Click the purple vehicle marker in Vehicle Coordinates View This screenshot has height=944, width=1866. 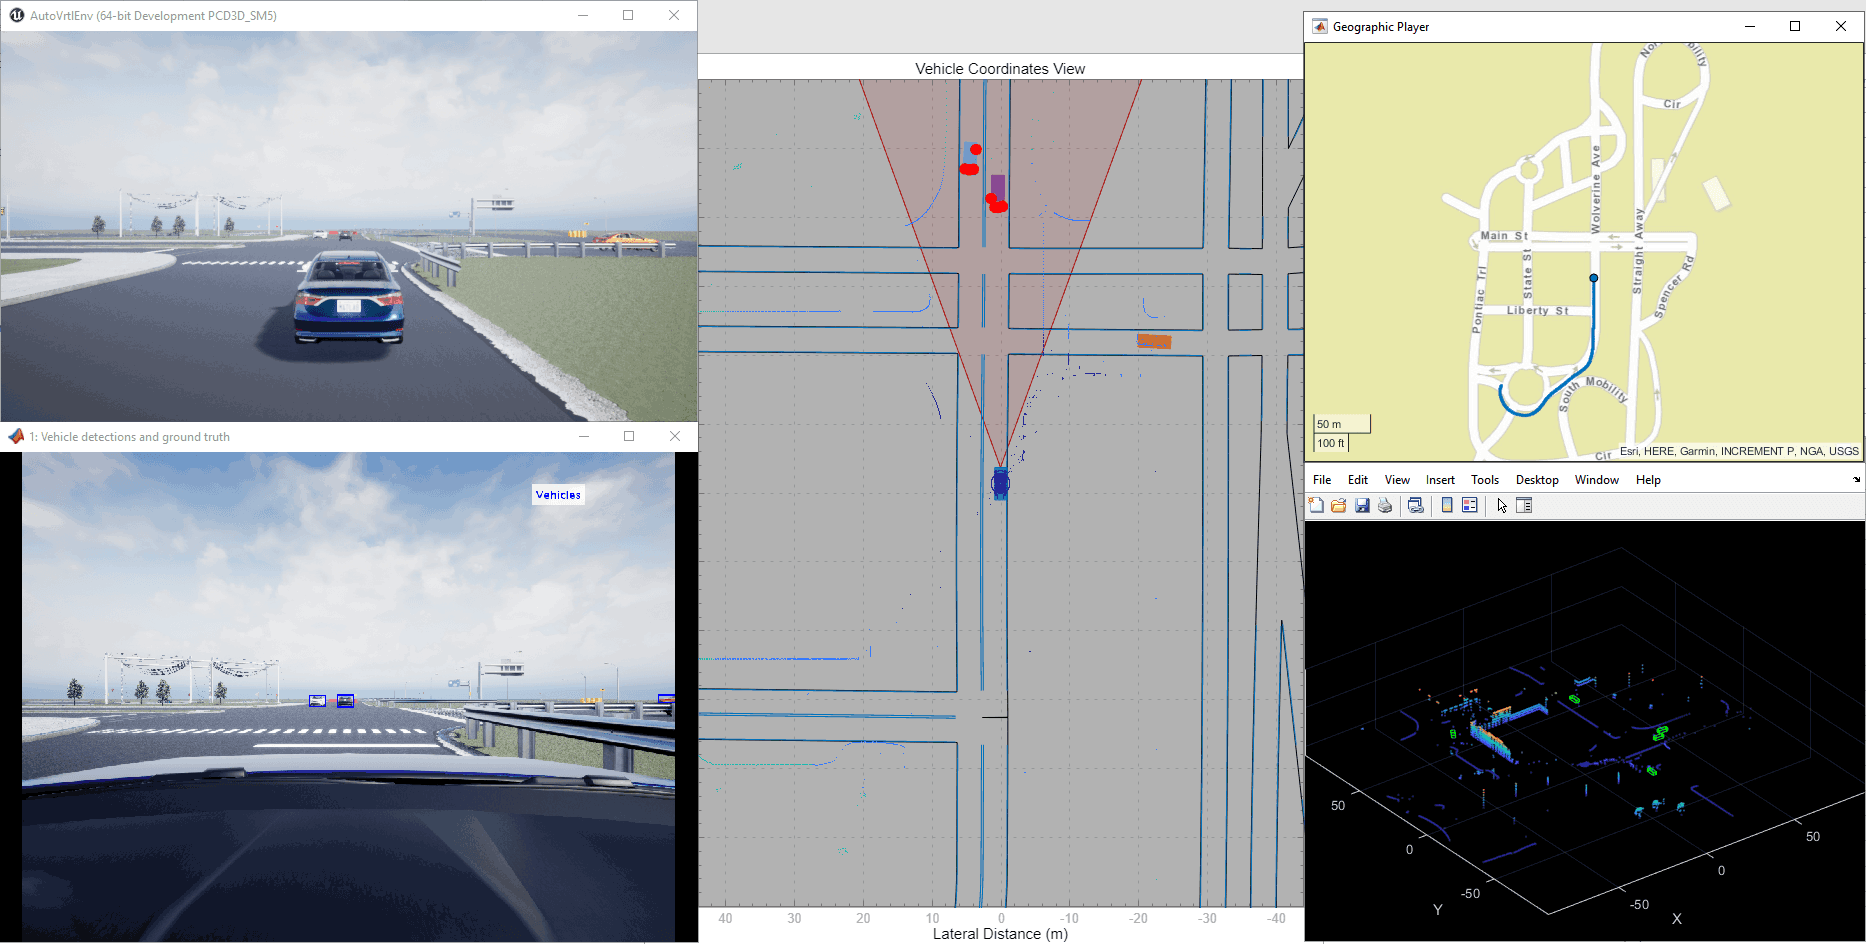[x=998, y=187]
